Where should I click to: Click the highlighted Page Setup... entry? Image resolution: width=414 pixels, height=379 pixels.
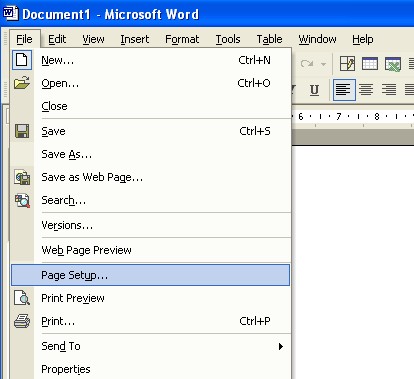(x=150, y=275)
